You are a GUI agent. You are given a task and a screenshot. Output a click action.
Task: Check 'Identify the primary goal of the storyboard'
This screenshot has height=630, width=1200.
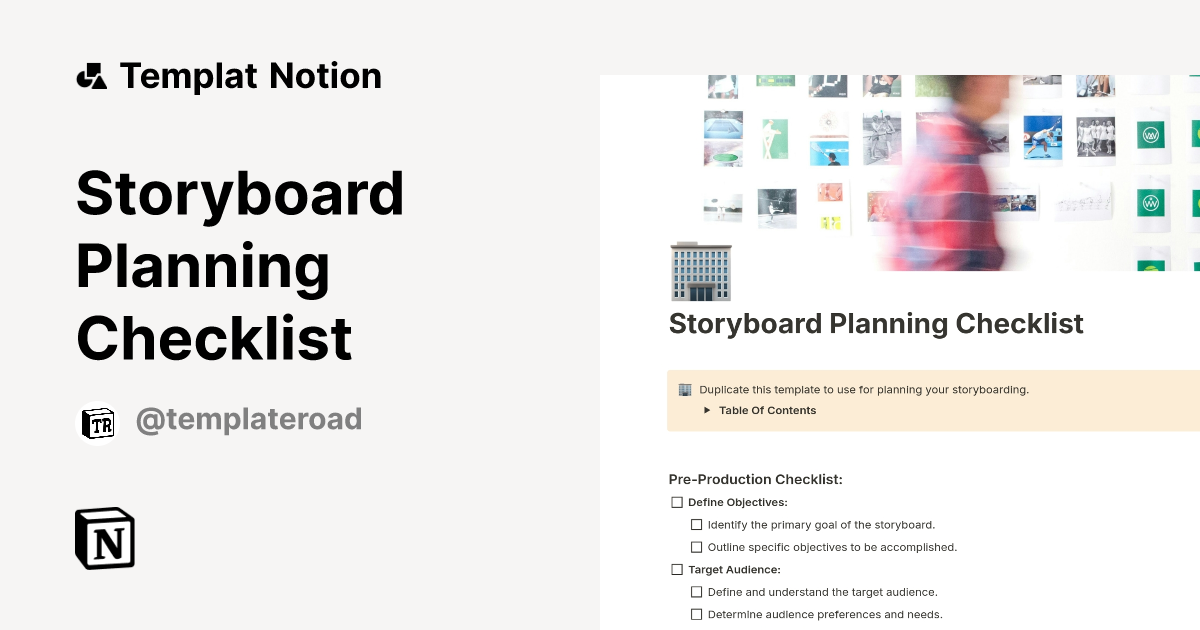coord(696,524)
